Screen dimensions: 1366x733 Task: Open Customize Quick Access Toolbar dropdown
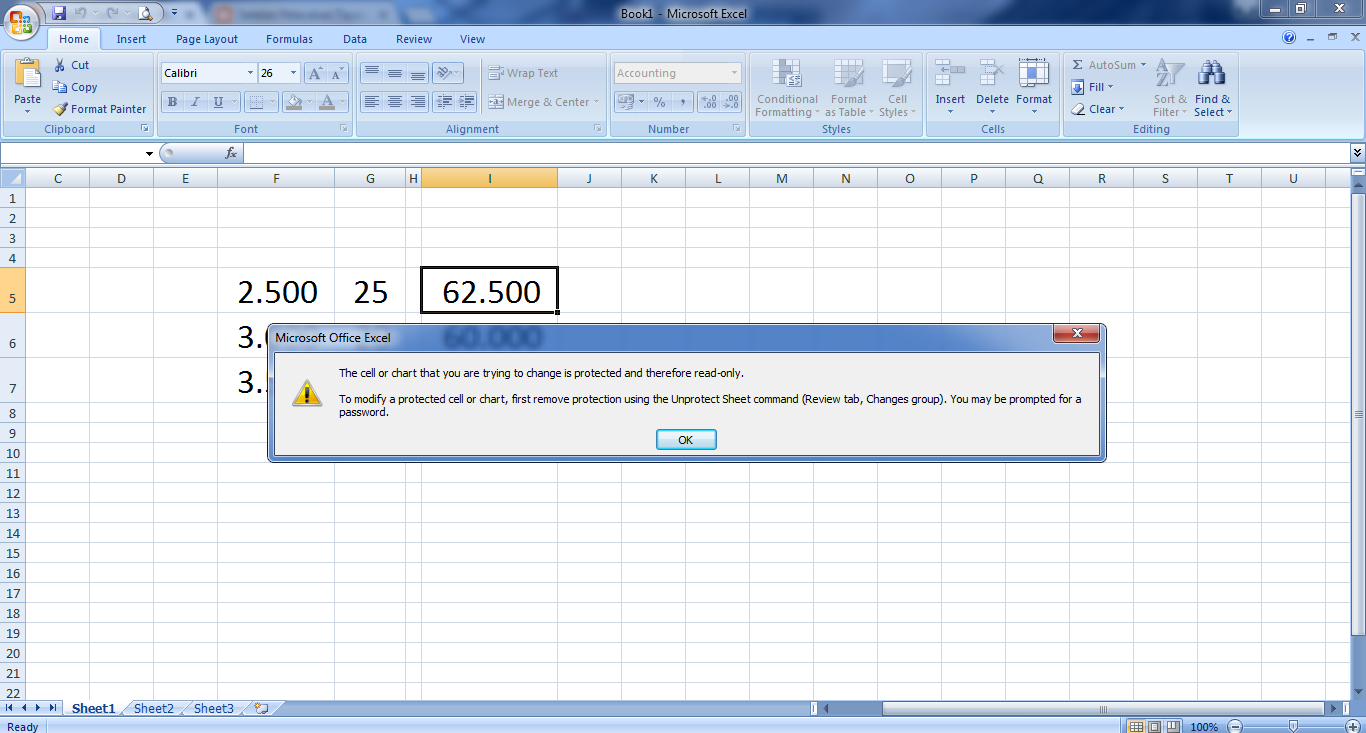click(174, 13)
